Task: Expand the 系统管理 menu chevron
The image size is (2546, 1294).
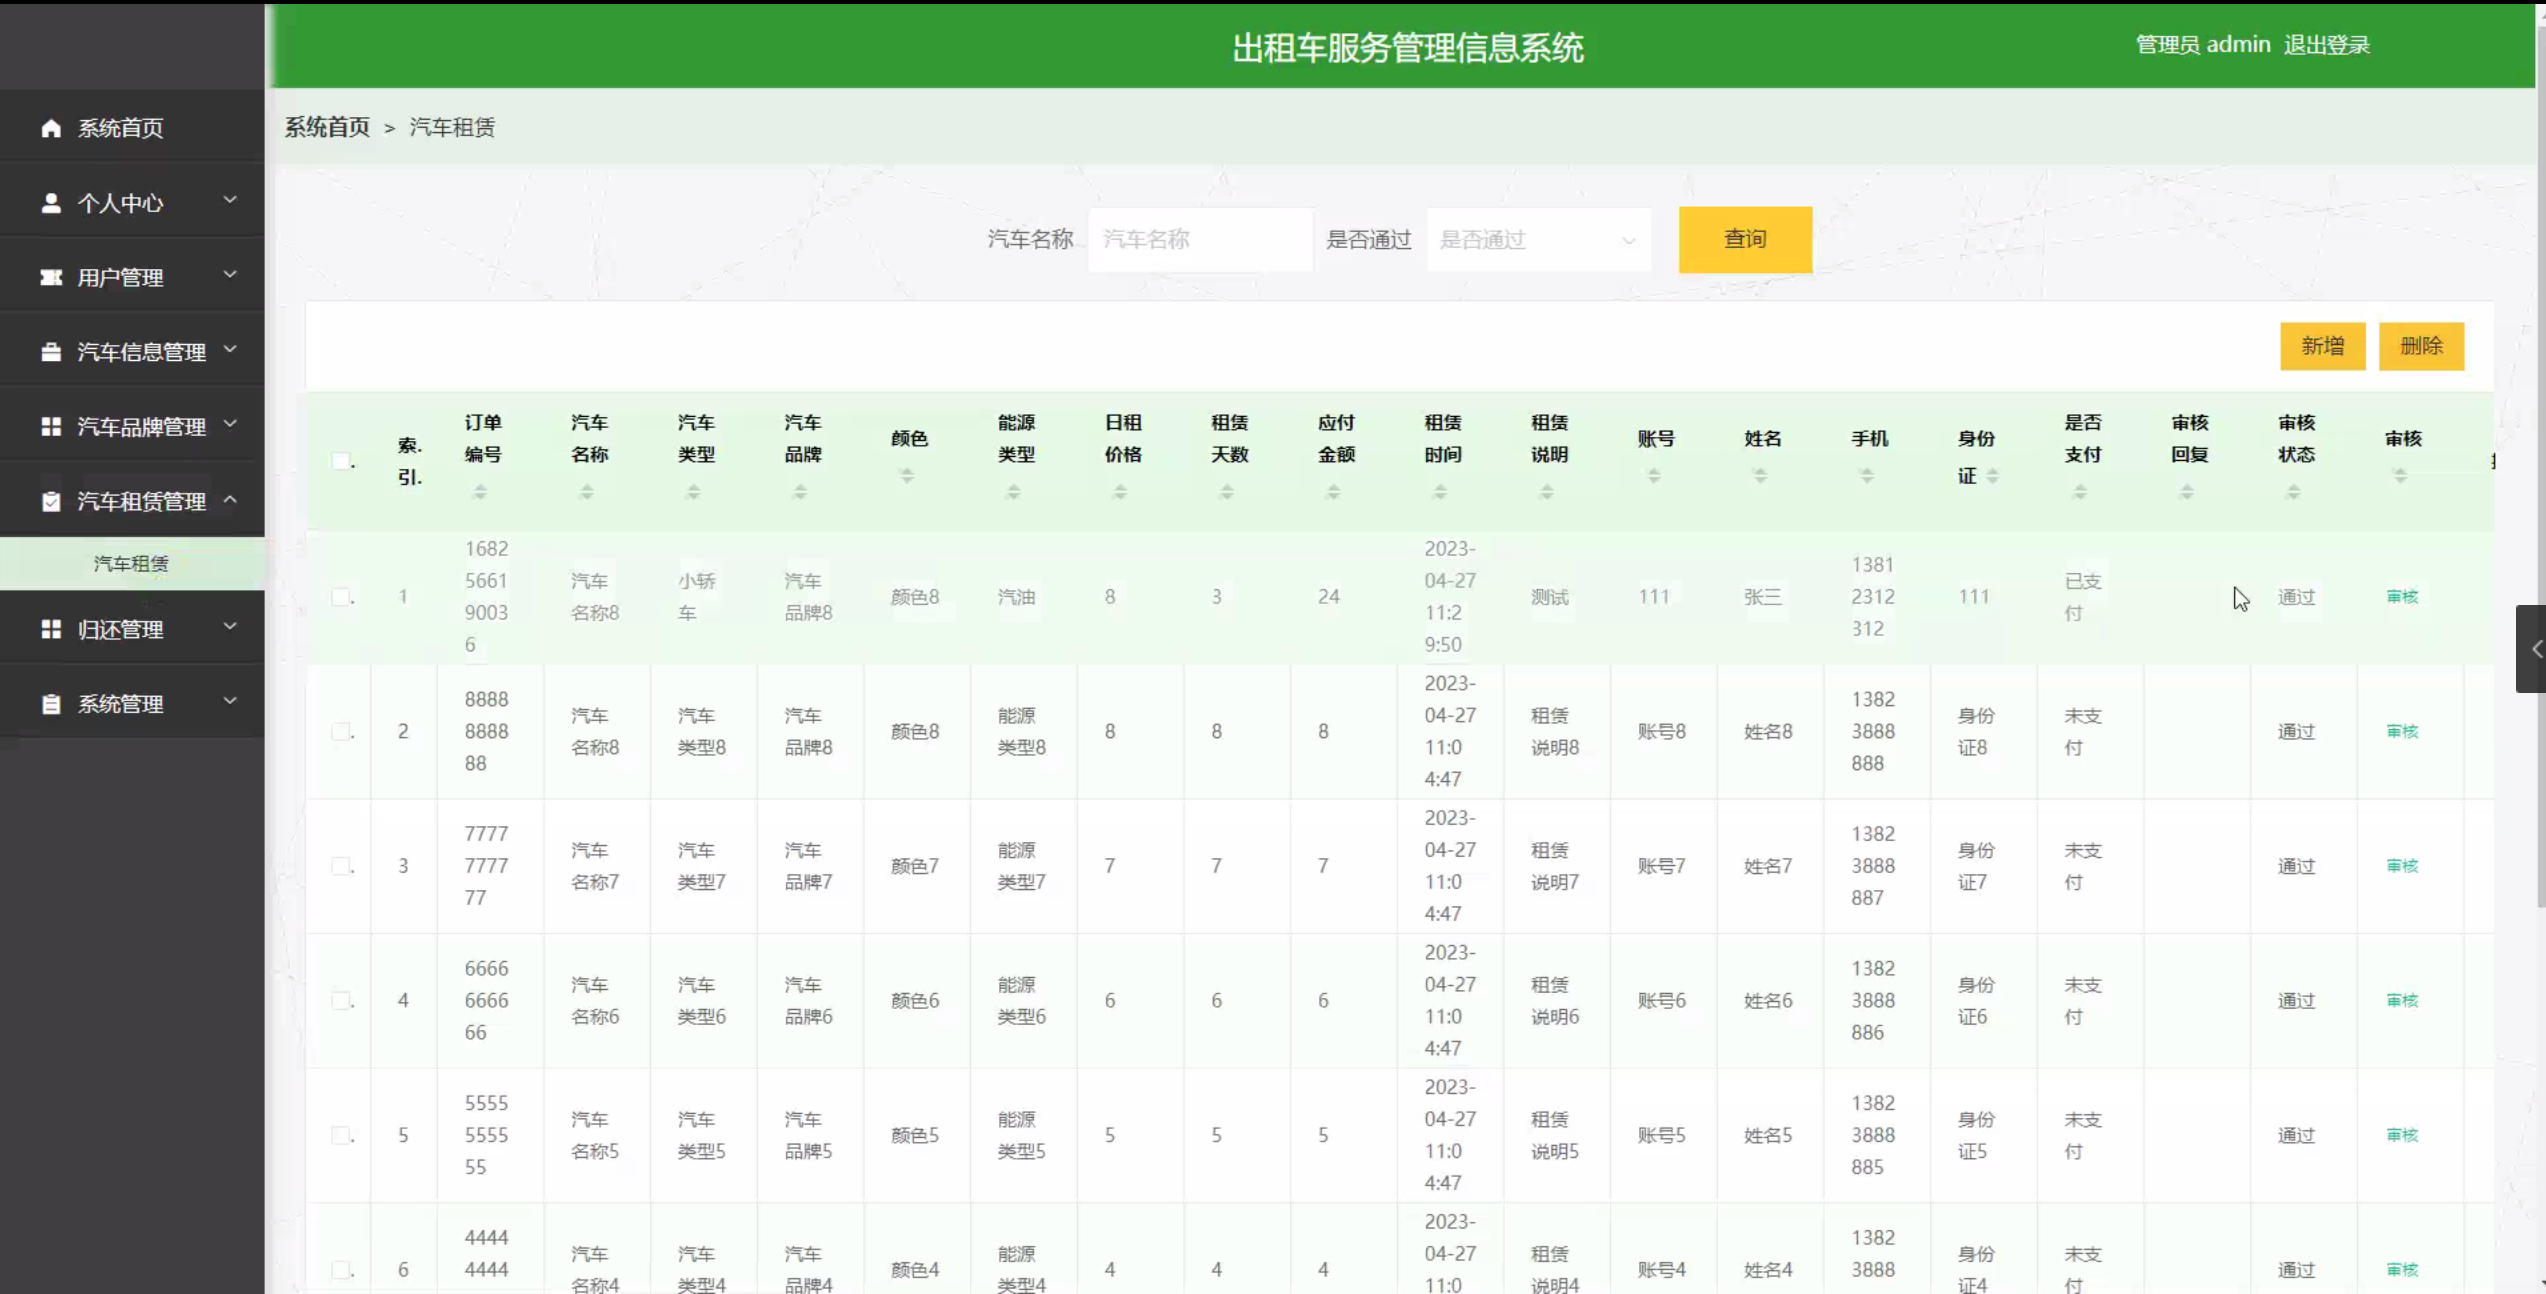Action: tap(230, 701)
